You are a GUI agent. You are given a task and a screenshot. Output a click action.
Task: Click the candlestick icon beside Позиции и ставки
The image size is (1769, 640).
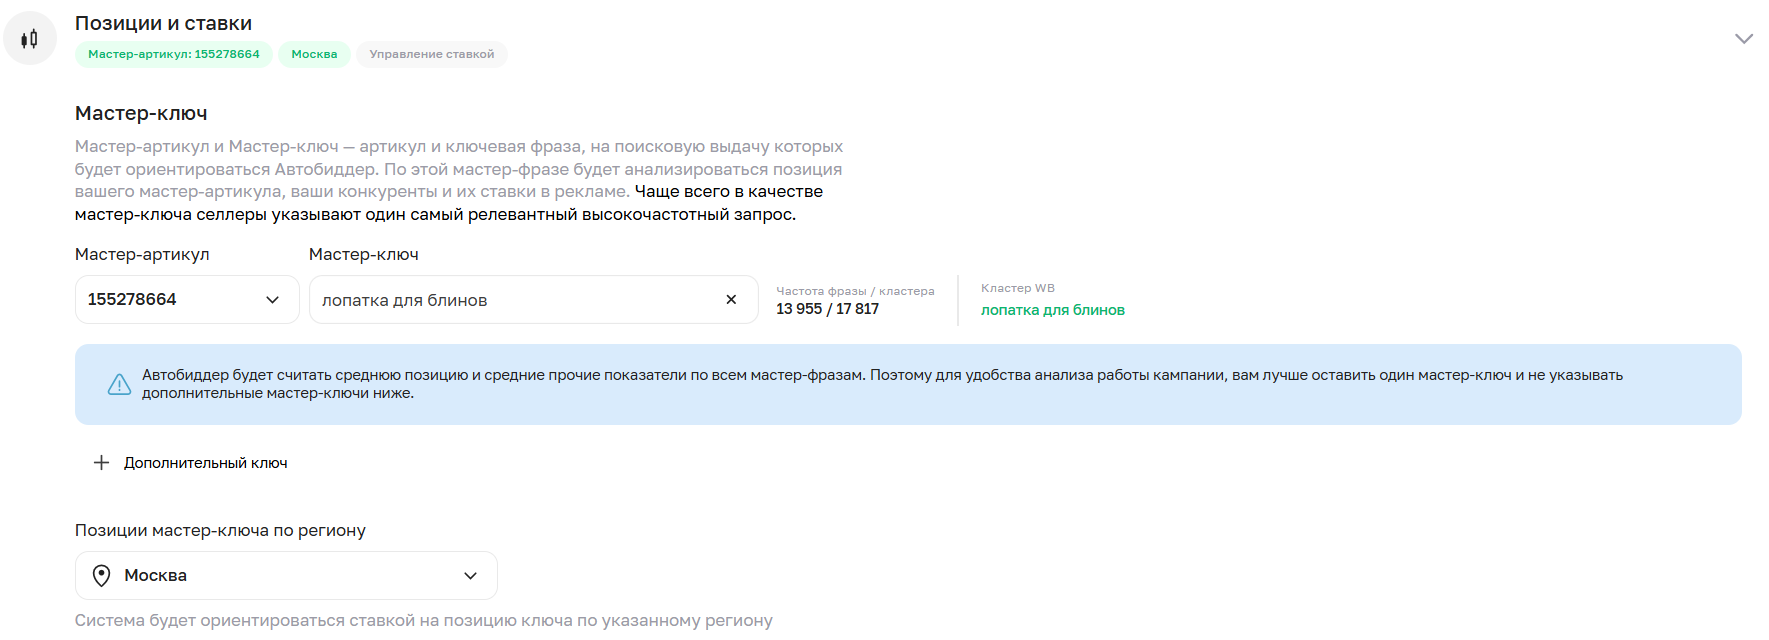coord(30,39)
